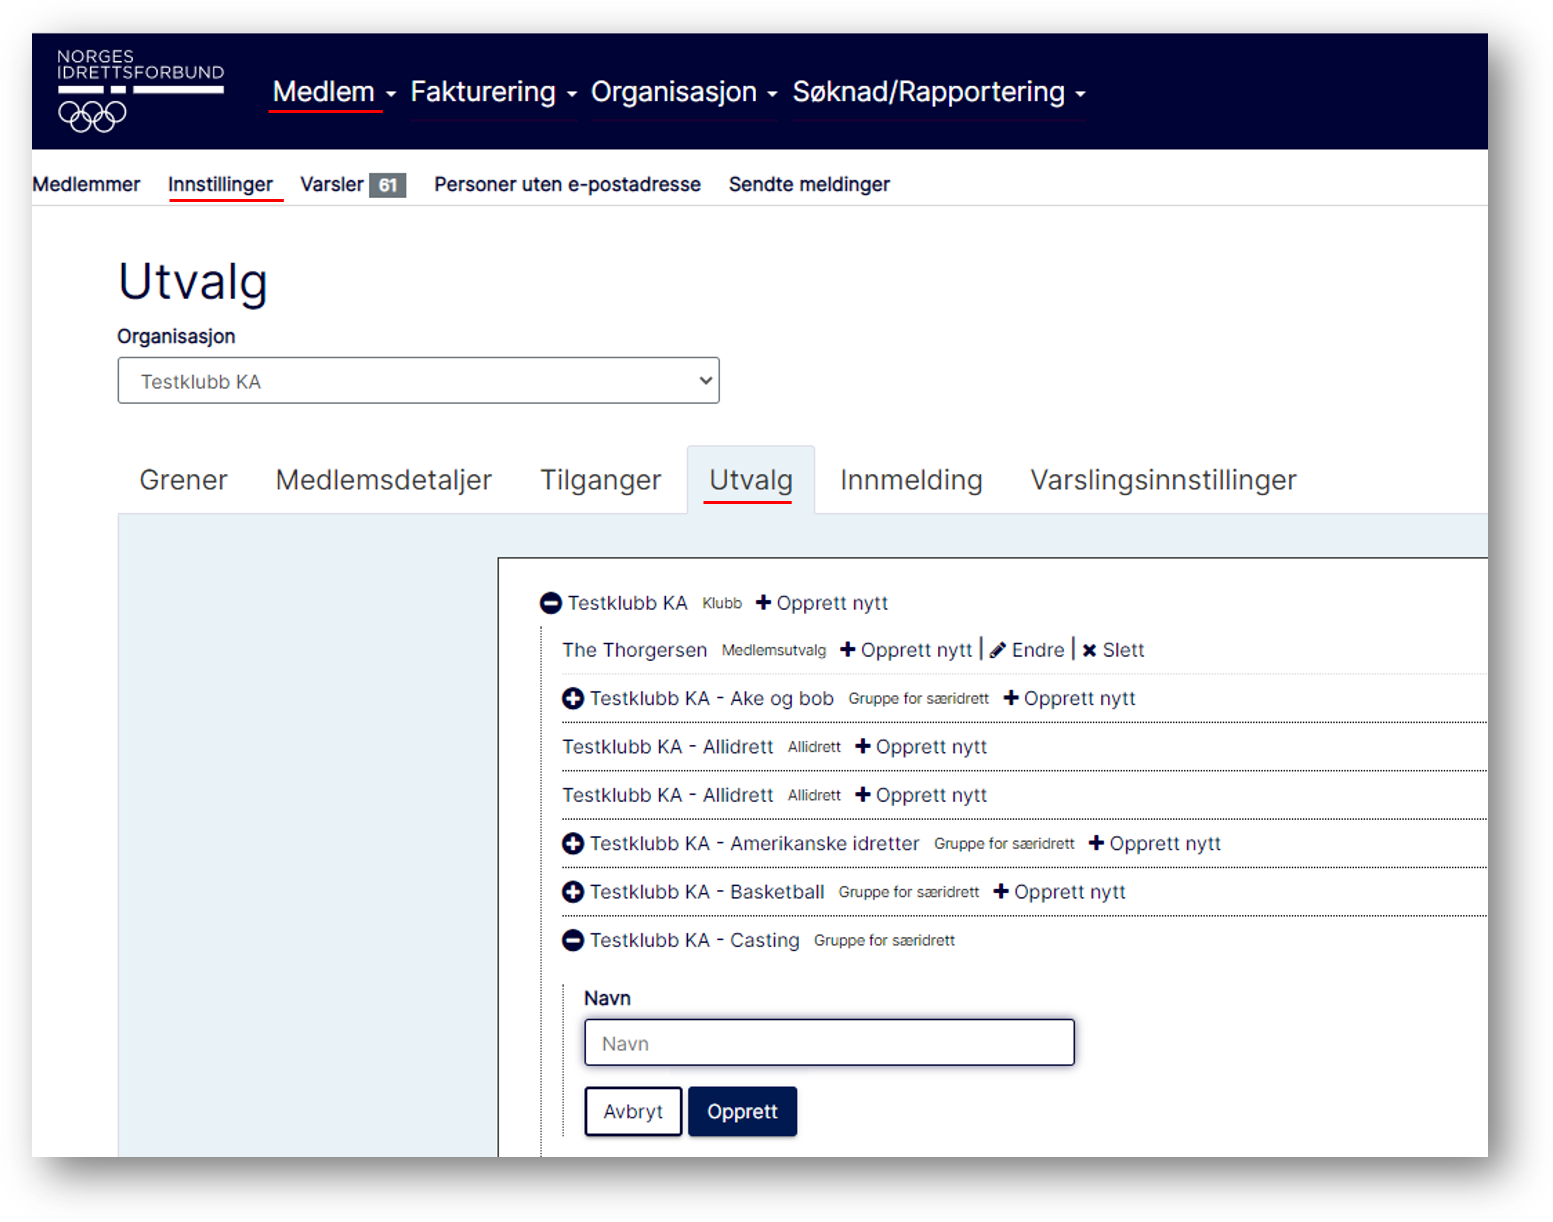The width and height of the screenshot is (1553, 1222).
Task: Click the Opprett button
Action: coord(742,1112)
